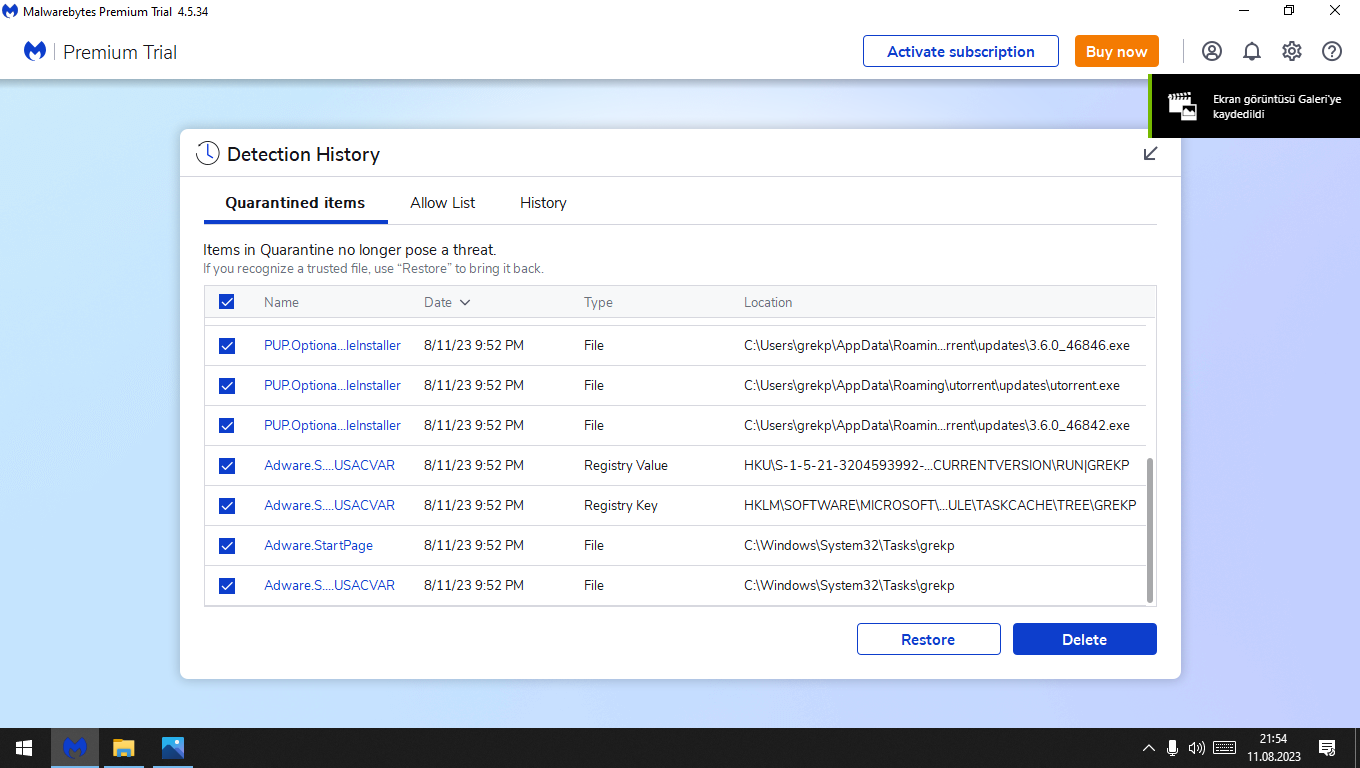Open the History tab
Viewport: 1360px width, 768px height.
543,203
